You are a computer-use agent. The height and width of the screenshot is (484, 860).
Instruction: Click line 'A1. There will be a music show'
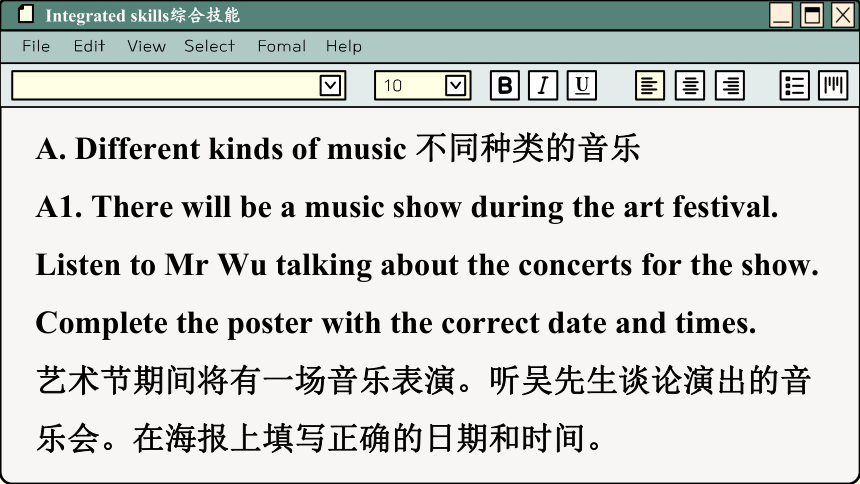pos(407,207)
